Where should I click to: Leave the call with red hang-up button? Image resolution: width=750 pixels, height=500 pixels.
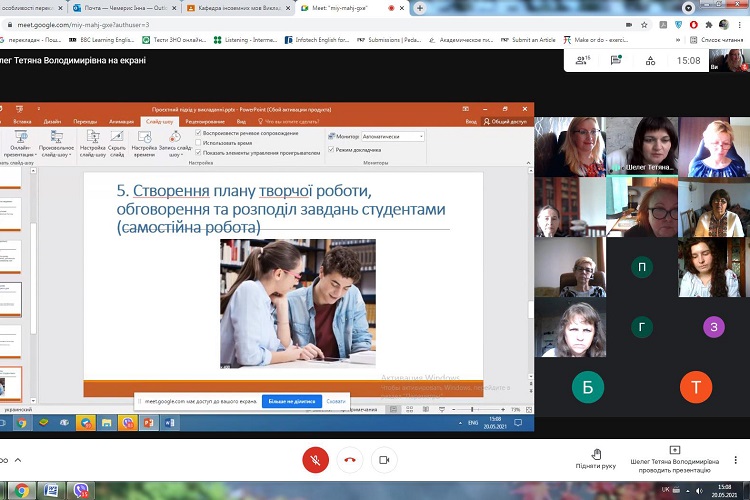coord(350,460)
